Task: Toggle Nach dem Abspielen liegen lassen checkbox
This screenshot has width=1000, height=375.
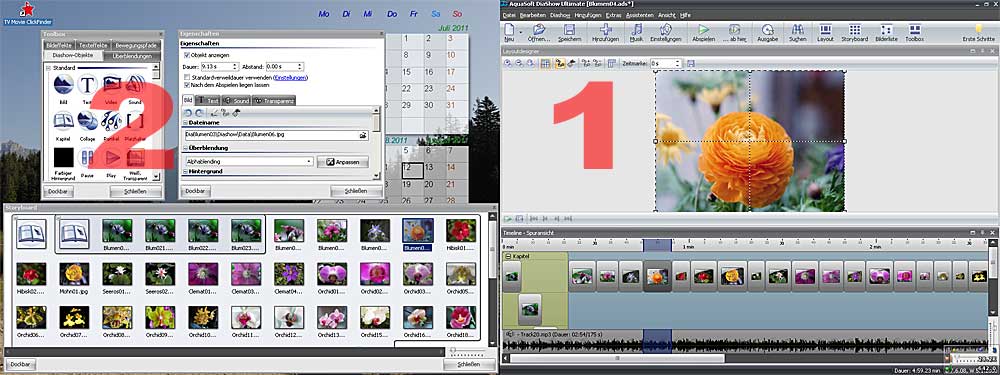Action: pos(187,84)
